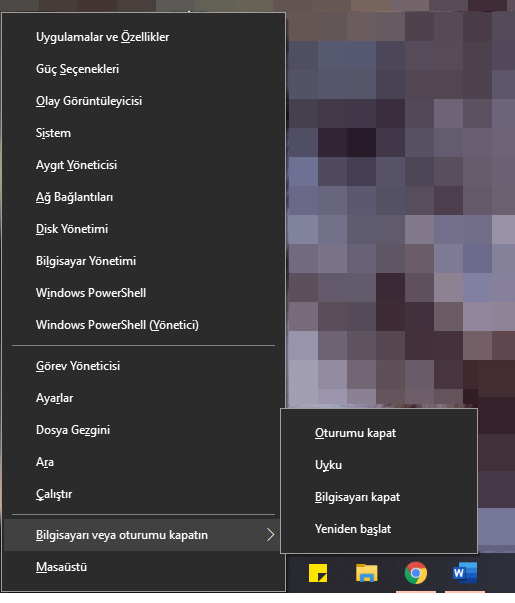
Task: Select Oturumu kapat in the submenu
Action: [x=379, y=433]
